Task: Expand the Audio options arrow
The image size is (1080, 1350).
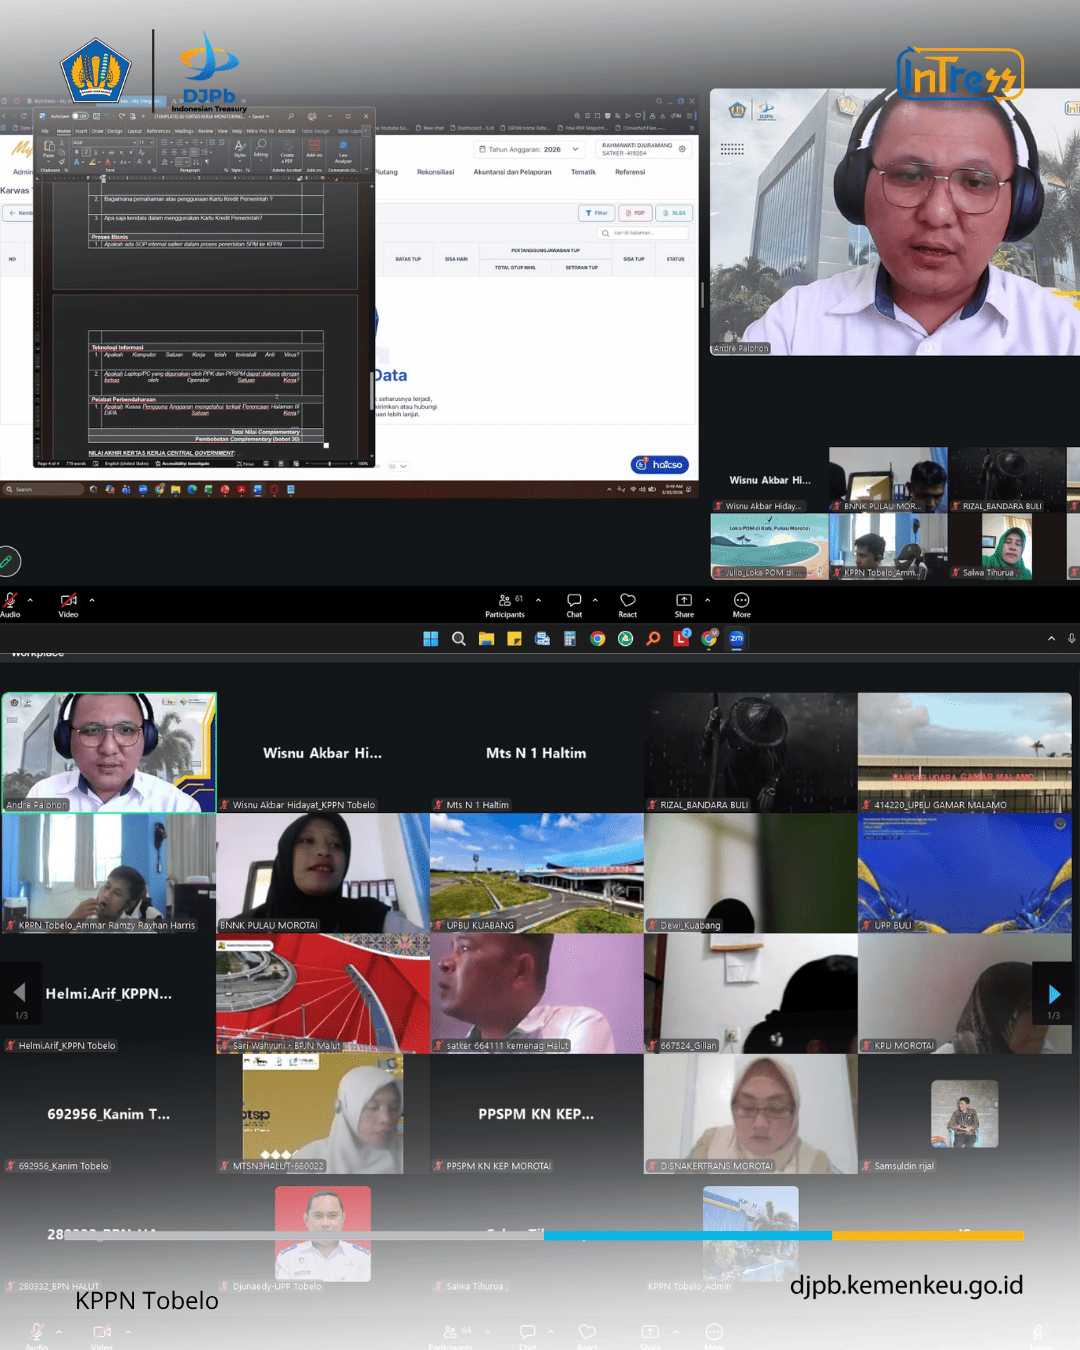Action: click(x=30, y=600)
